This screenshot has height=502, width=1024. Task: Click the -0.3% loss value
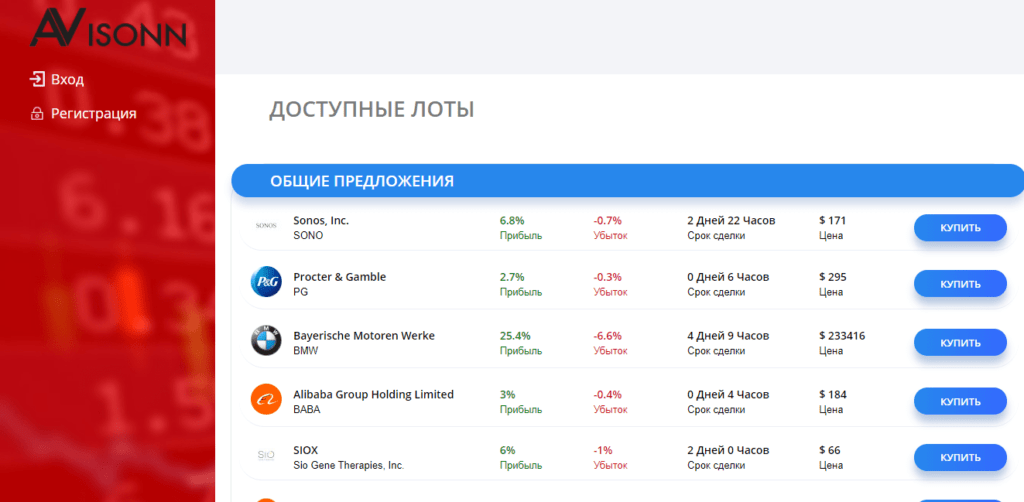click(607, 277)
